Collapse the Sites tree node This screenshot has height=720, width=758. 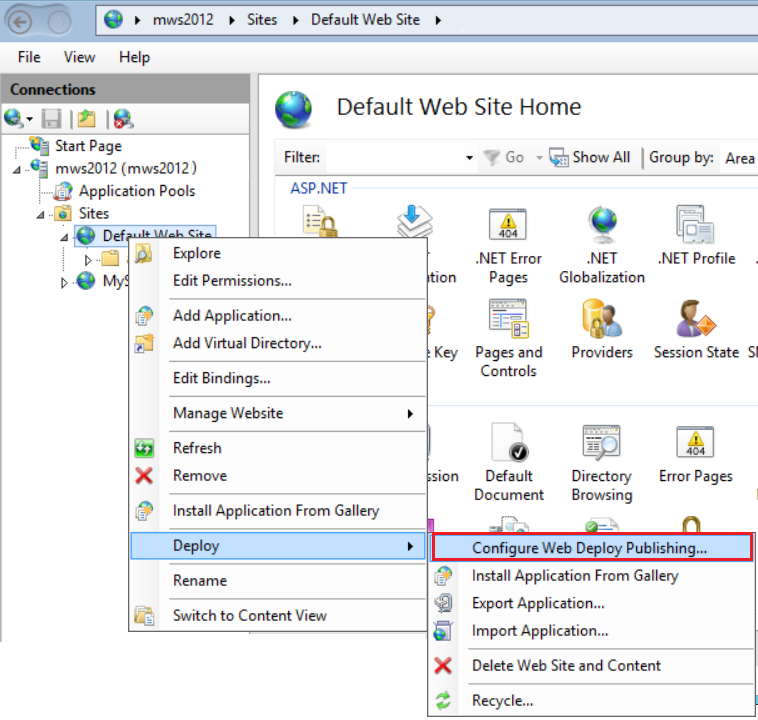click(40, 214)
